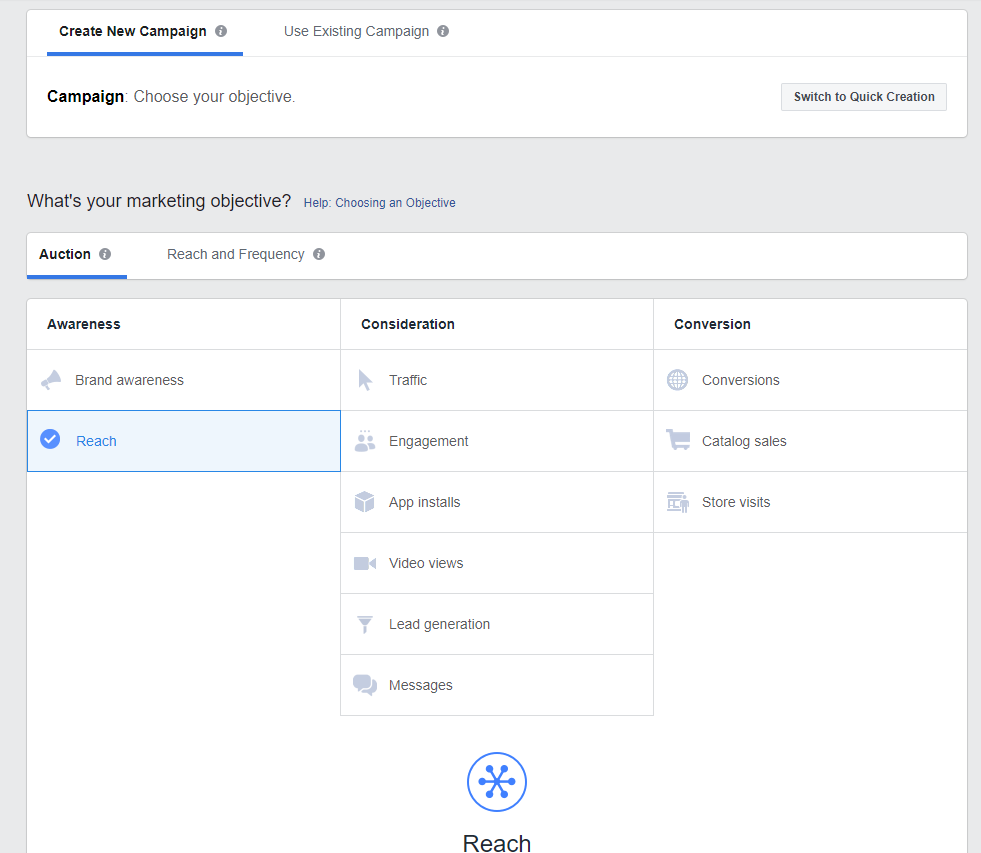Click the Conversions globe icon

pos(678,380)
